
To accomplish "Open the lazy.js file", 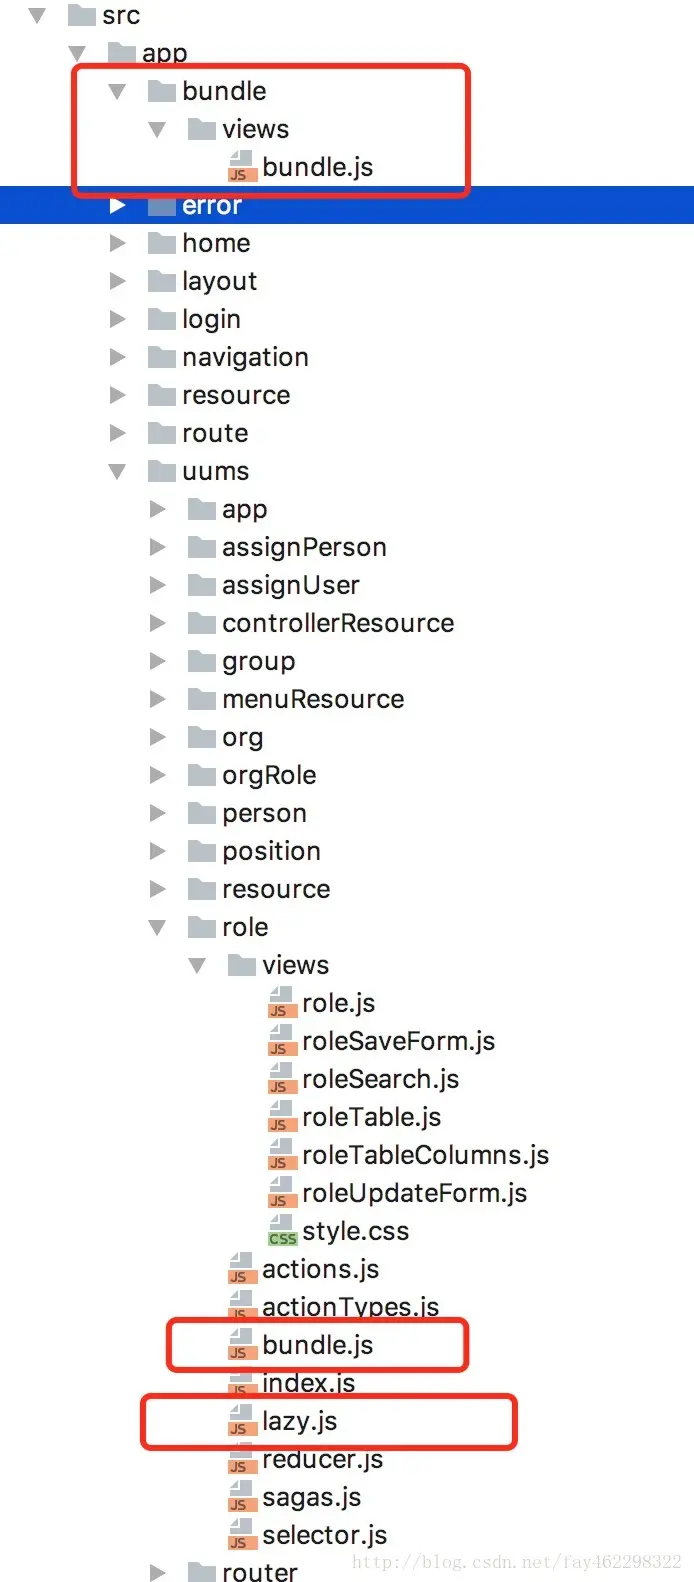I will coord(299,1421).
